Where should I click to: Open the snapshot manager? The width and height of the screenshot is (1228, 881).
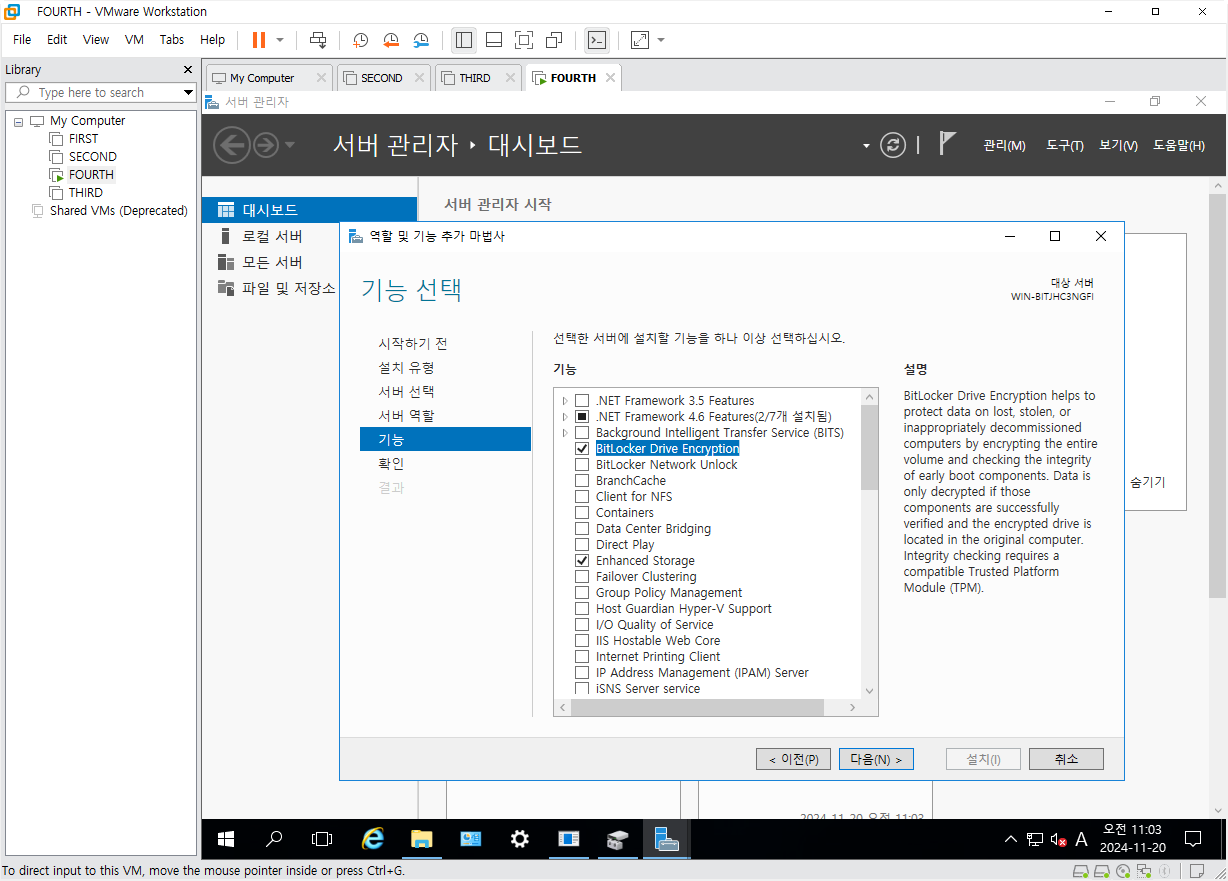click(x=421, y=40)
